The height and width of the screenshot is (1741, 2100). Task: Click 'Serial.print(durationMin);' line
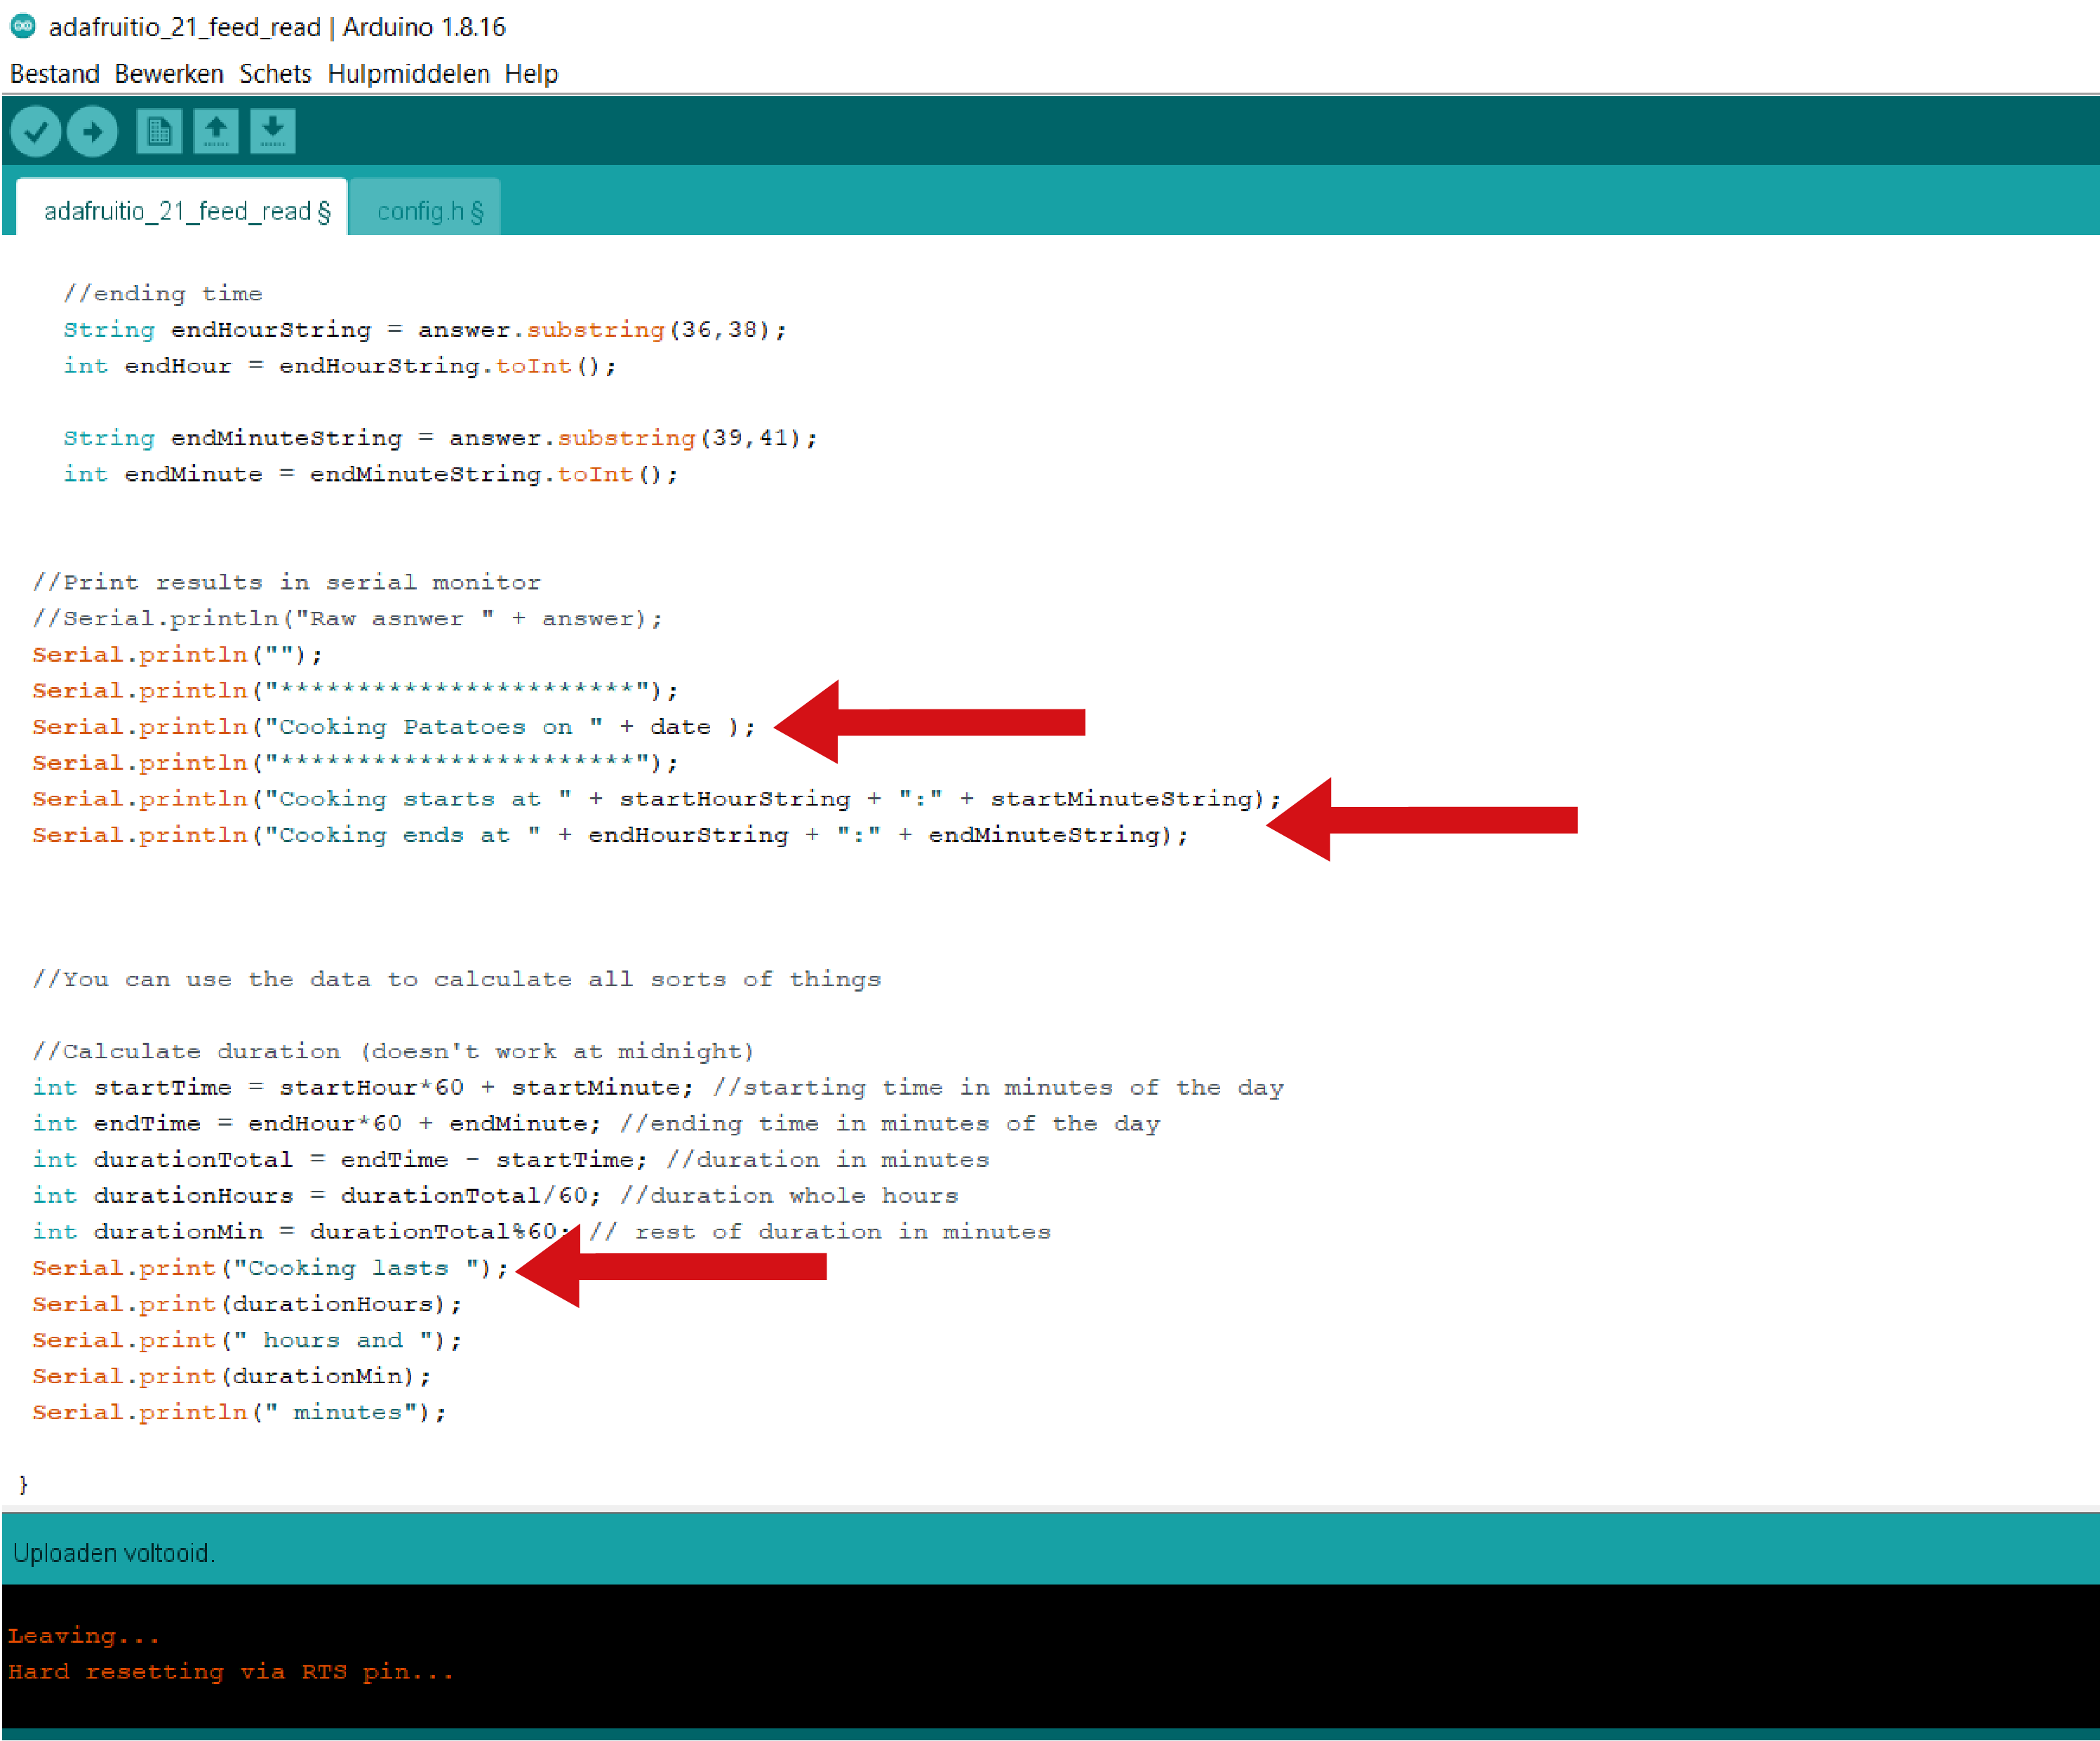(231, 1376)
